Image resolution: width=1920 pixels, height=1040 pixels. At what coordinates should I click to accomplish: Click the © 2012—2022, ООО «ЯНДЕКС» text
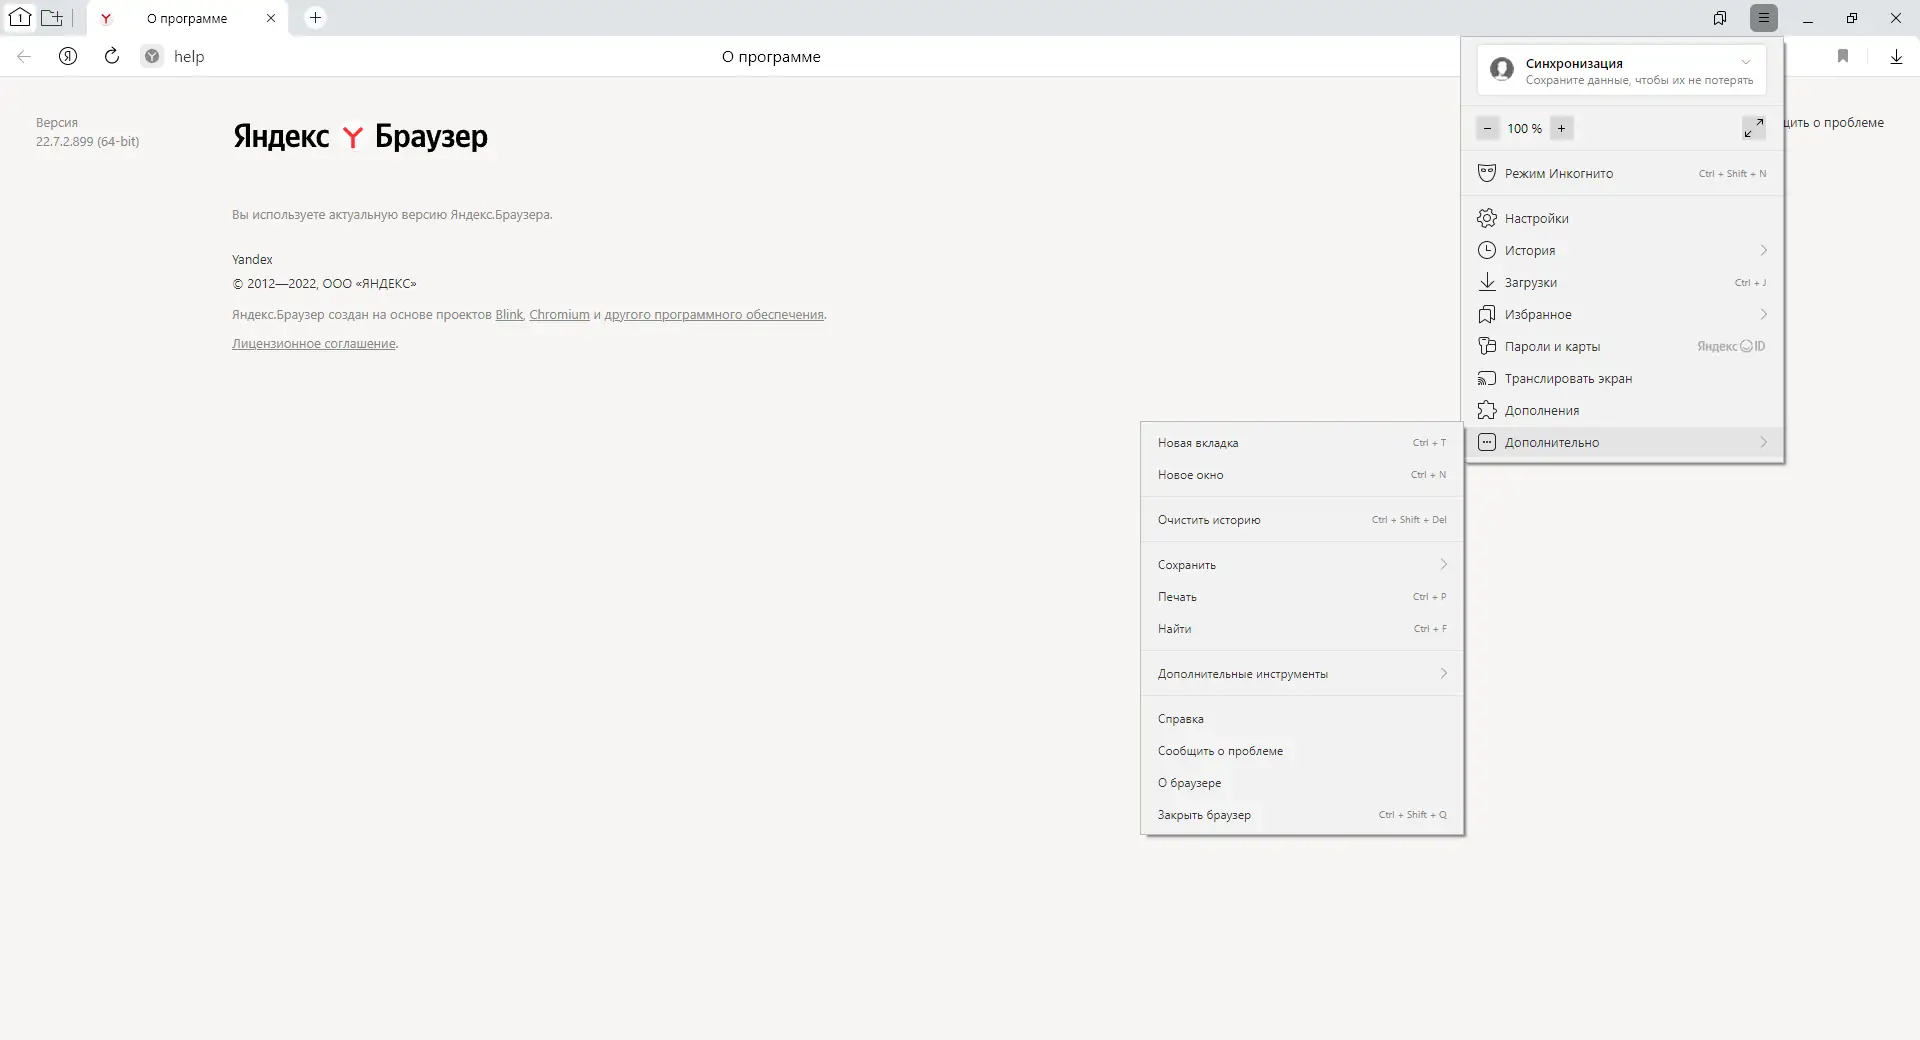(x=324, y=284)
